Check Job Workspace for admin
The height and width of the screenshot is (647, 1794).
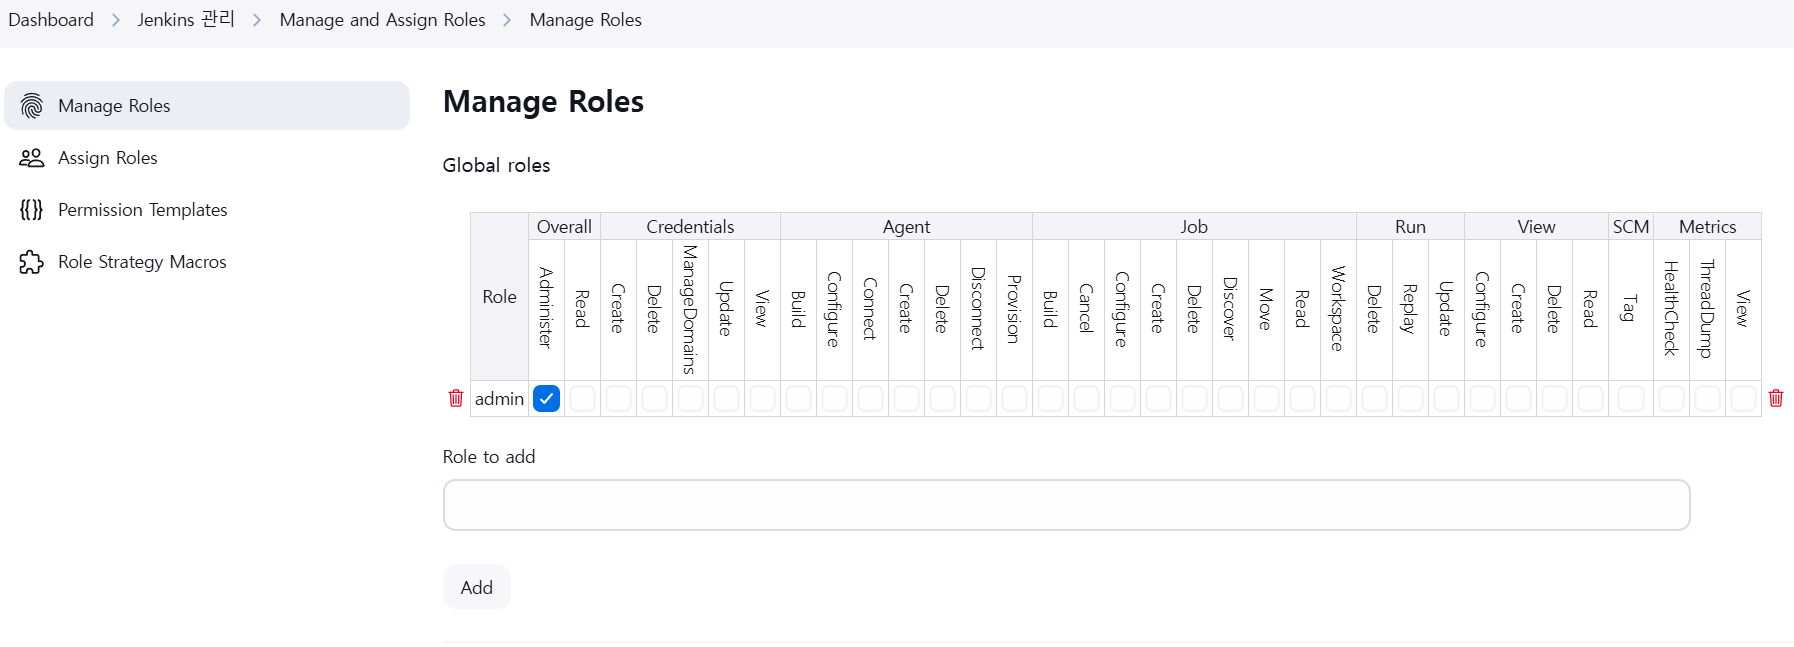1339,398
